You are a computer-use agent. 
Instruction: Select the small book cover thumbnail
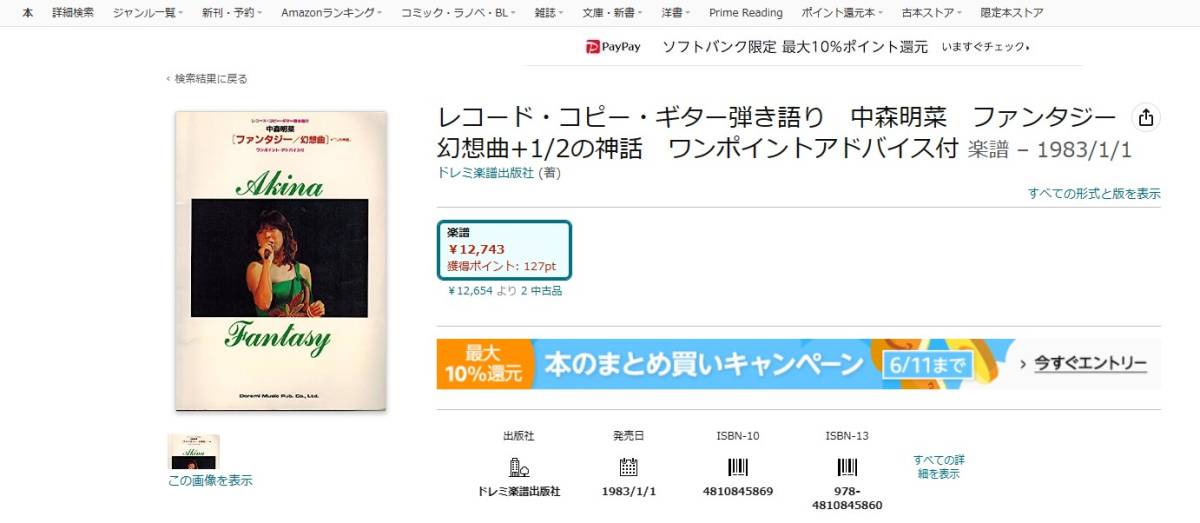coord(193,452)
